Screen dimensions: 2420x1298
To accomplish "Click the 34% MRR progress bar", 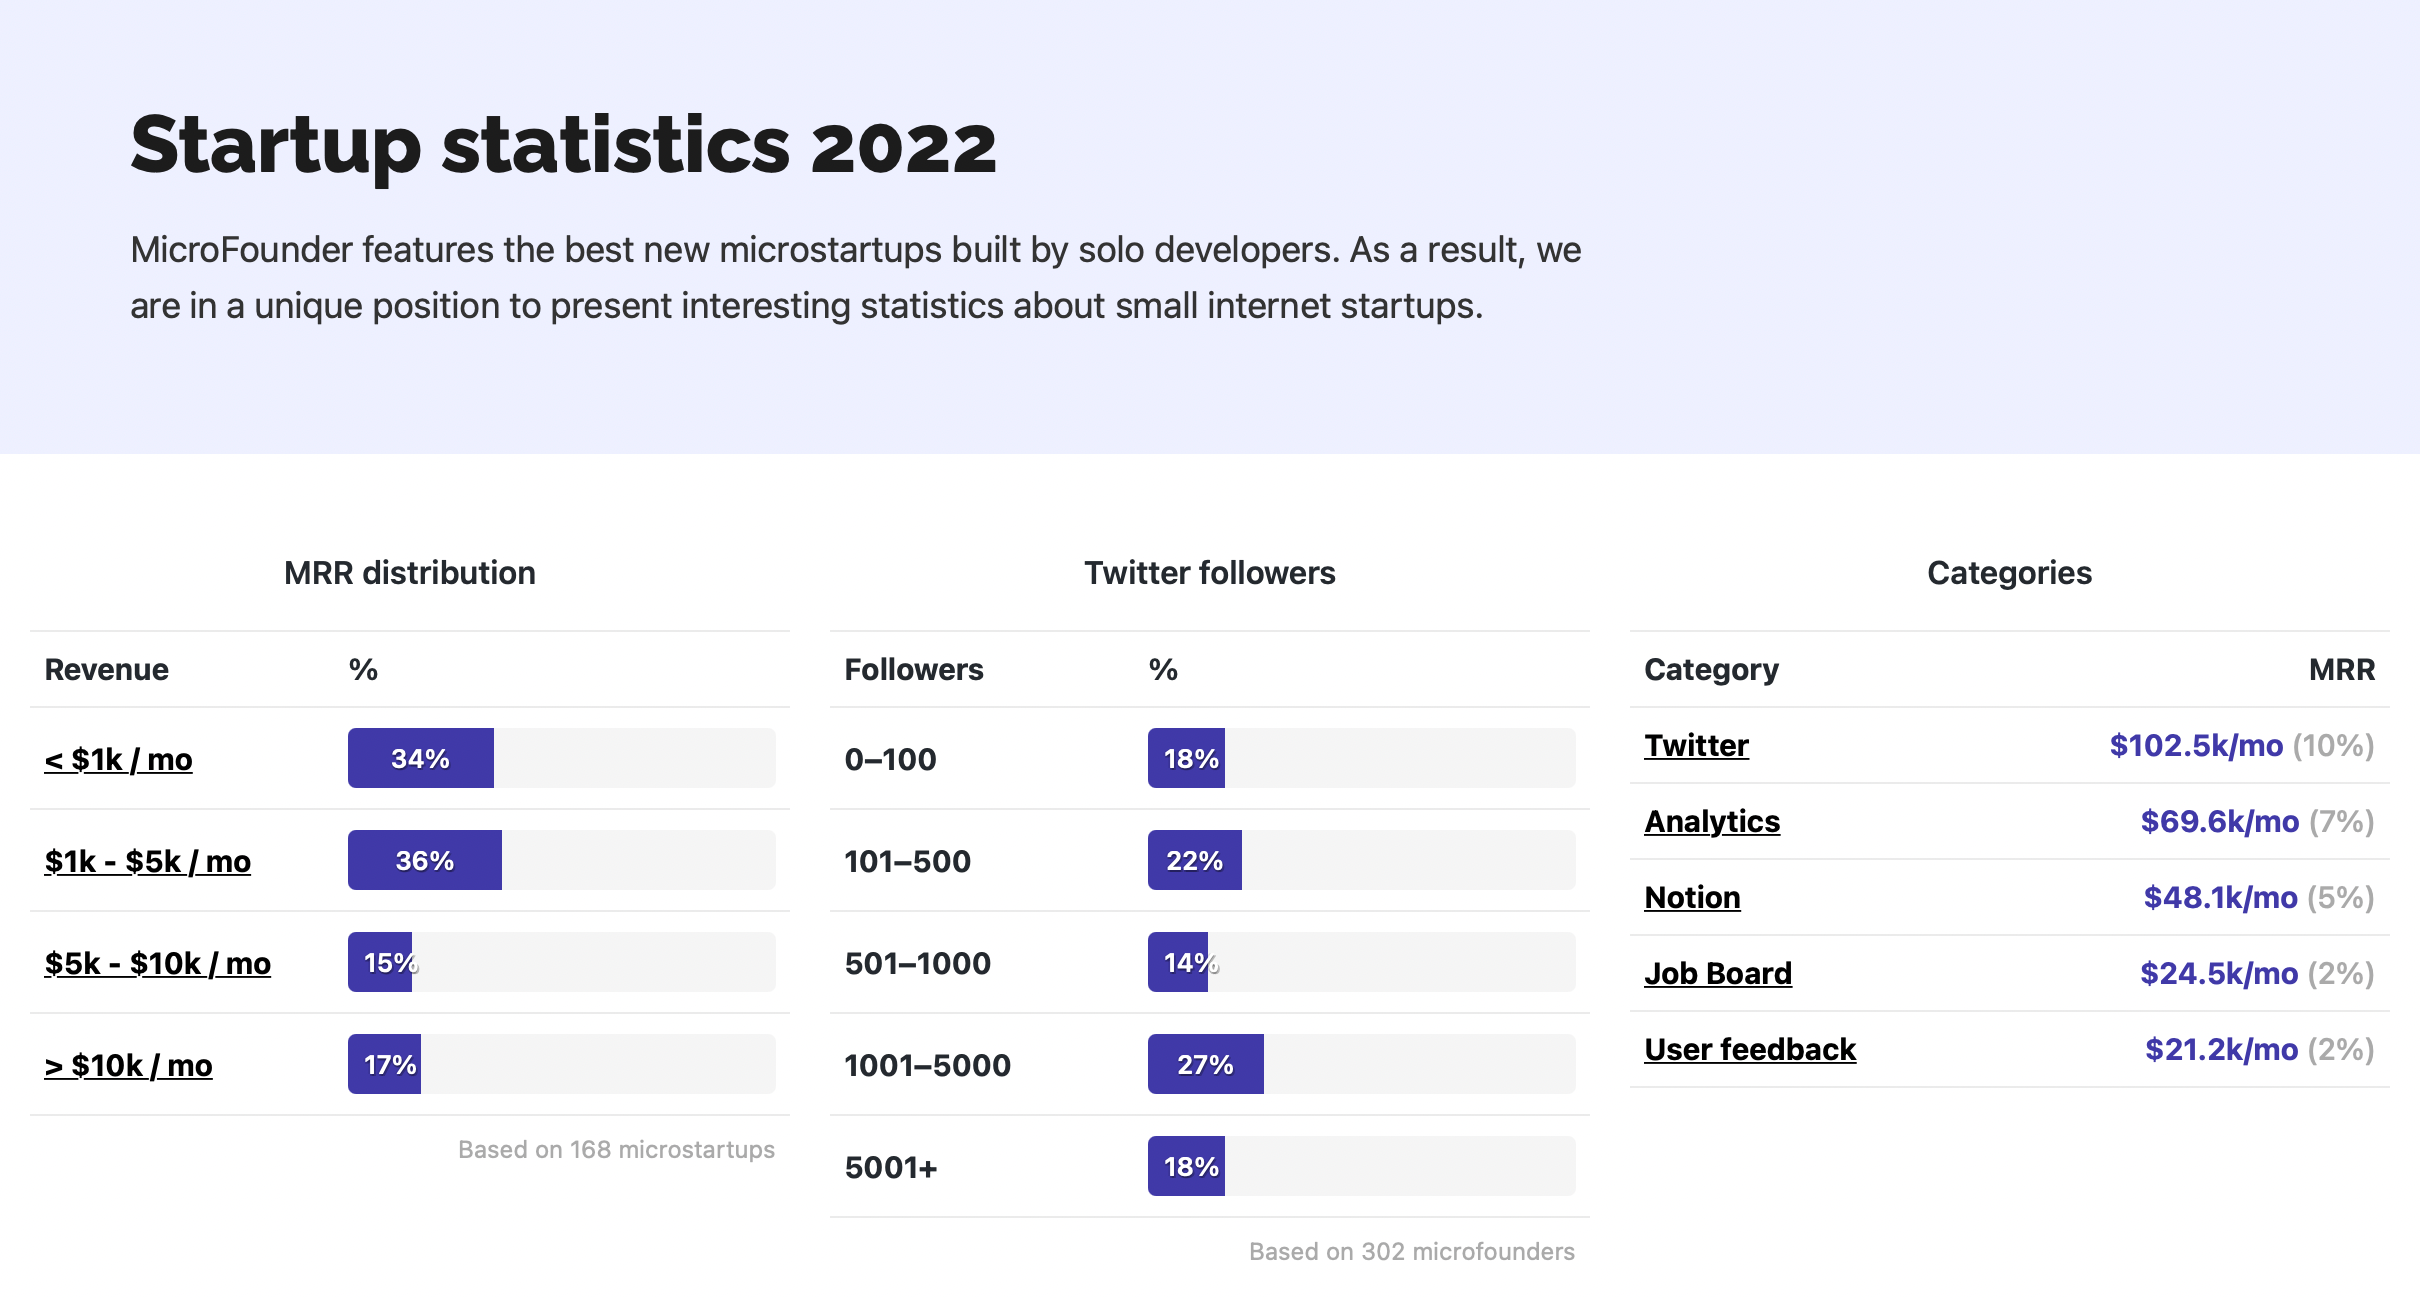I will click(561, 758).
